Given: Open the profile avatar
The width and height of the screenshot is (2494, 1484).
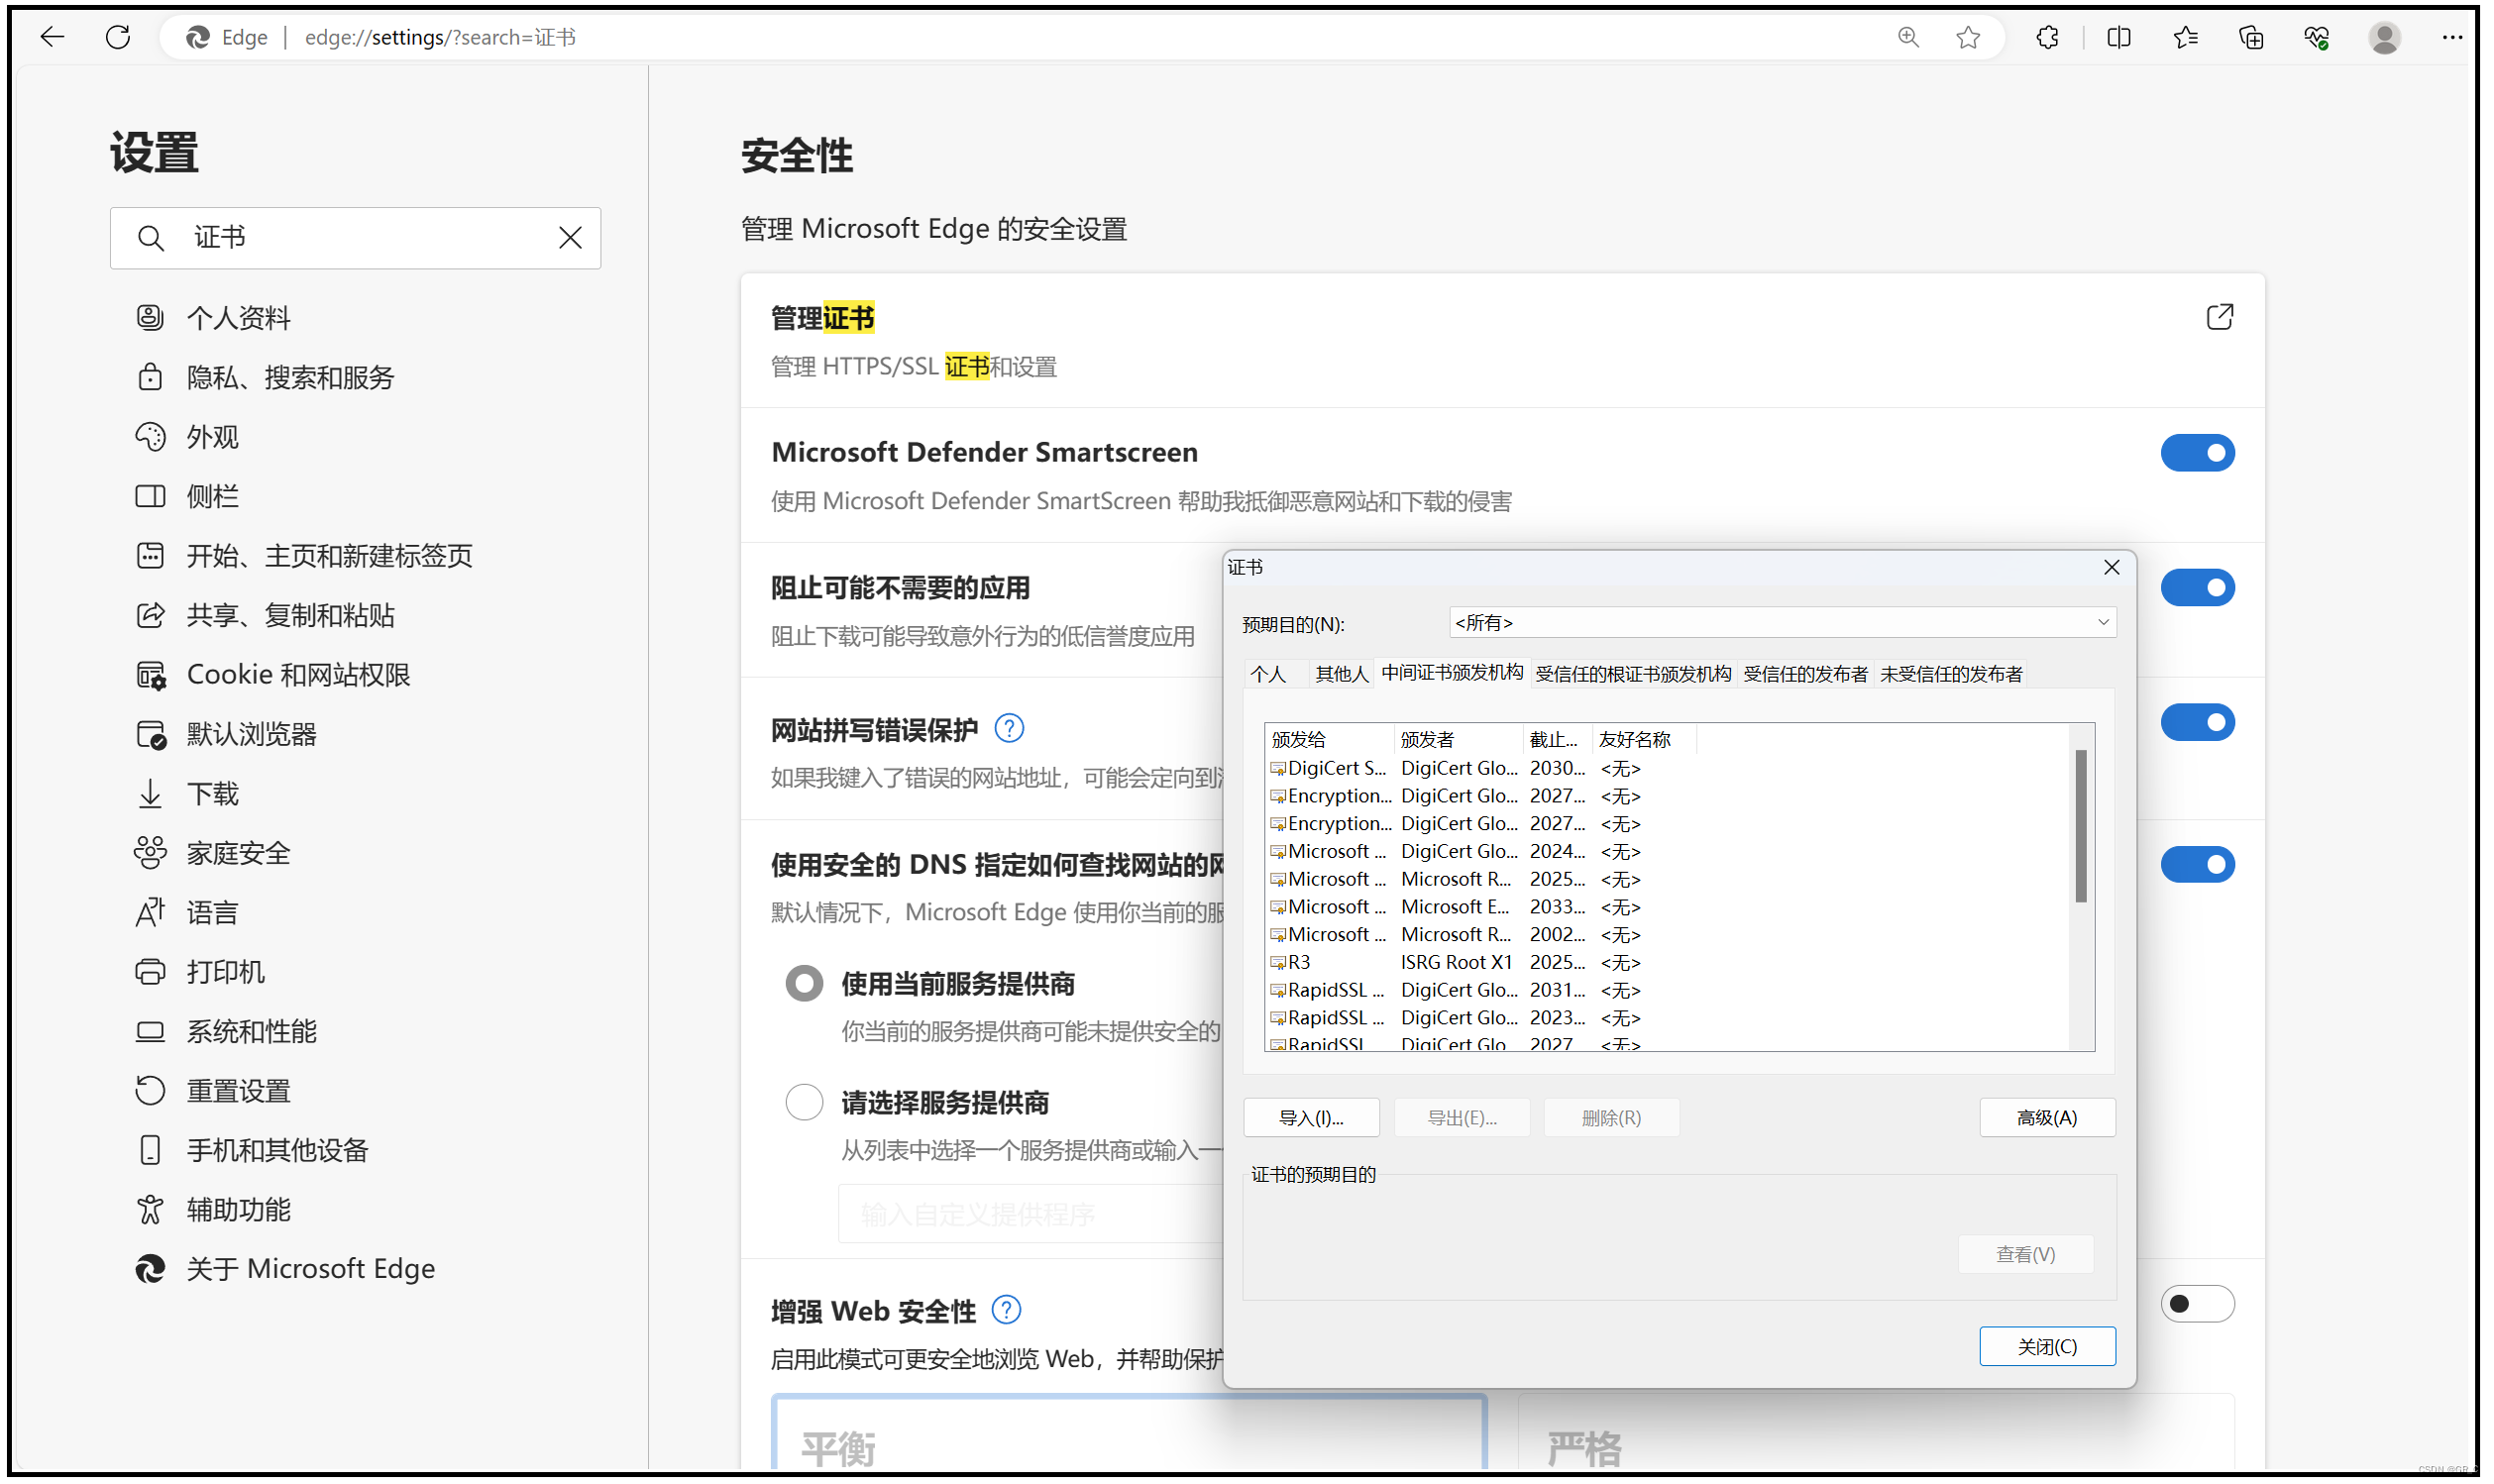Looking at the screenshot, I should [2384, 37].
